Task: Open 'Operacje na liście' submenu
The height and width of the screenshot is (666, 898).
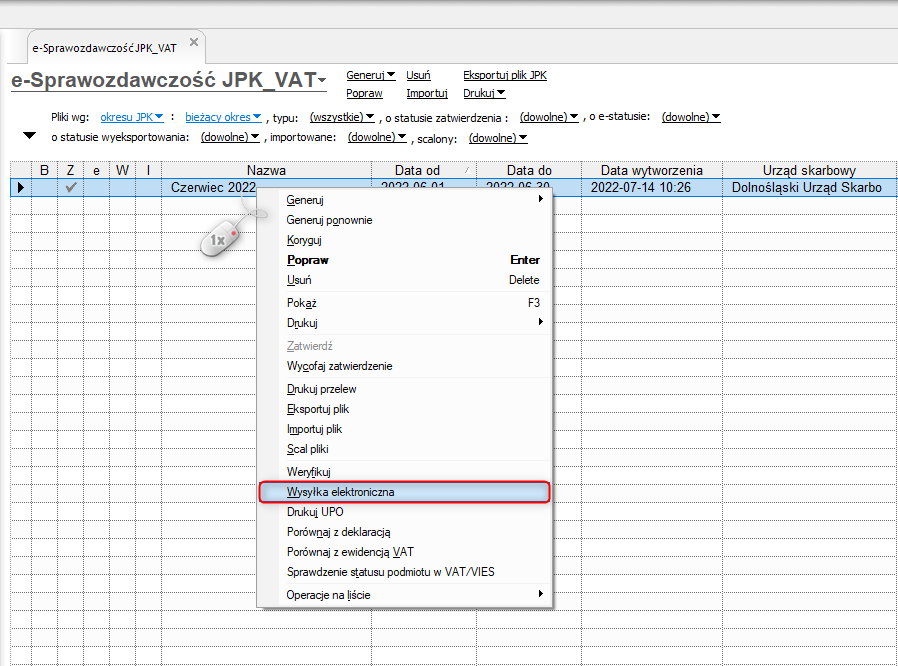Action: pos(404,595)
